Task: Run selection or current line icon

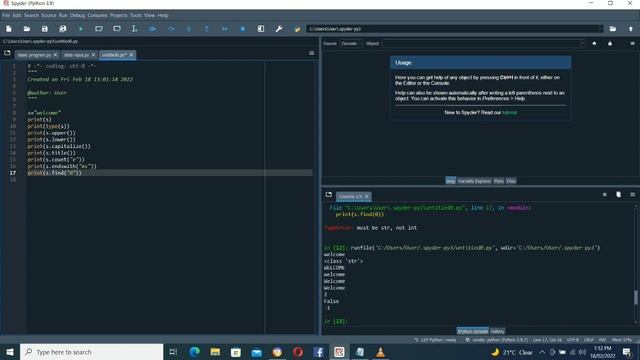Action: click(x=135, y=29)
